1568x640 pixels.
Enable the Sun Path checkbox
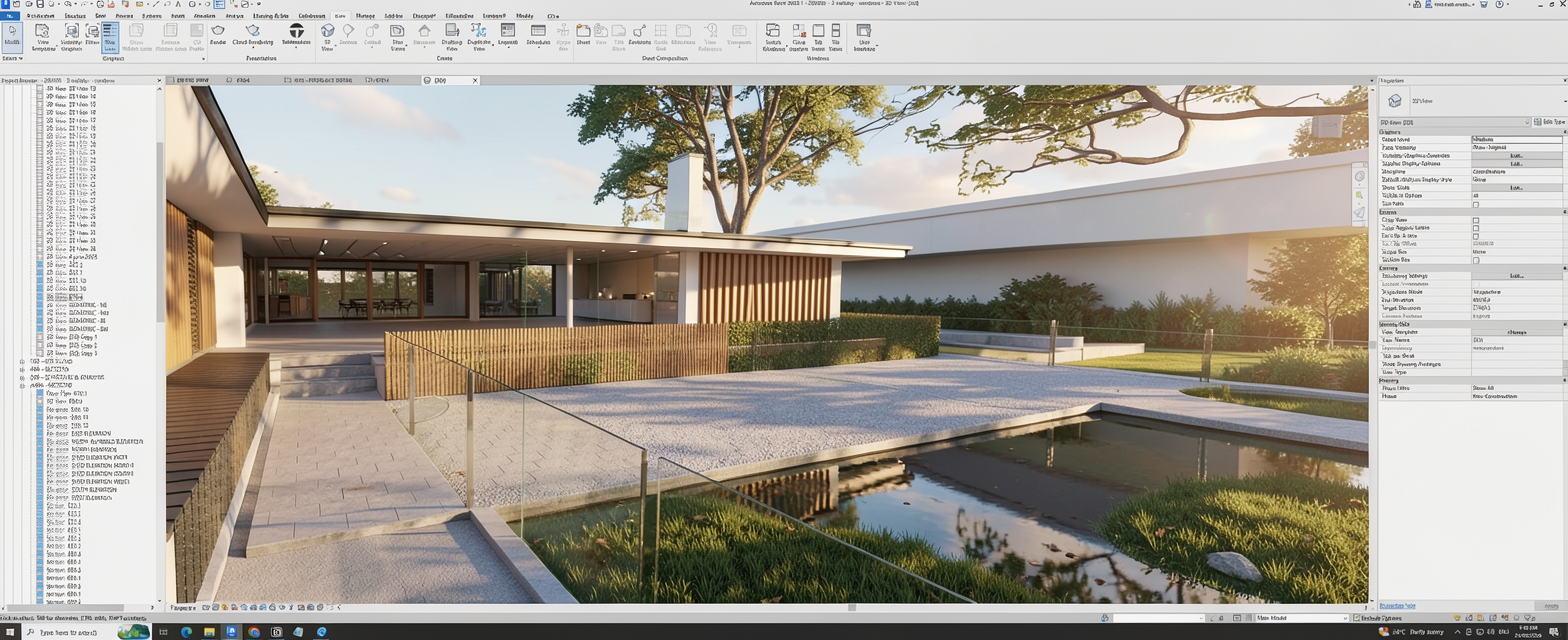(x=1475, y=204)
